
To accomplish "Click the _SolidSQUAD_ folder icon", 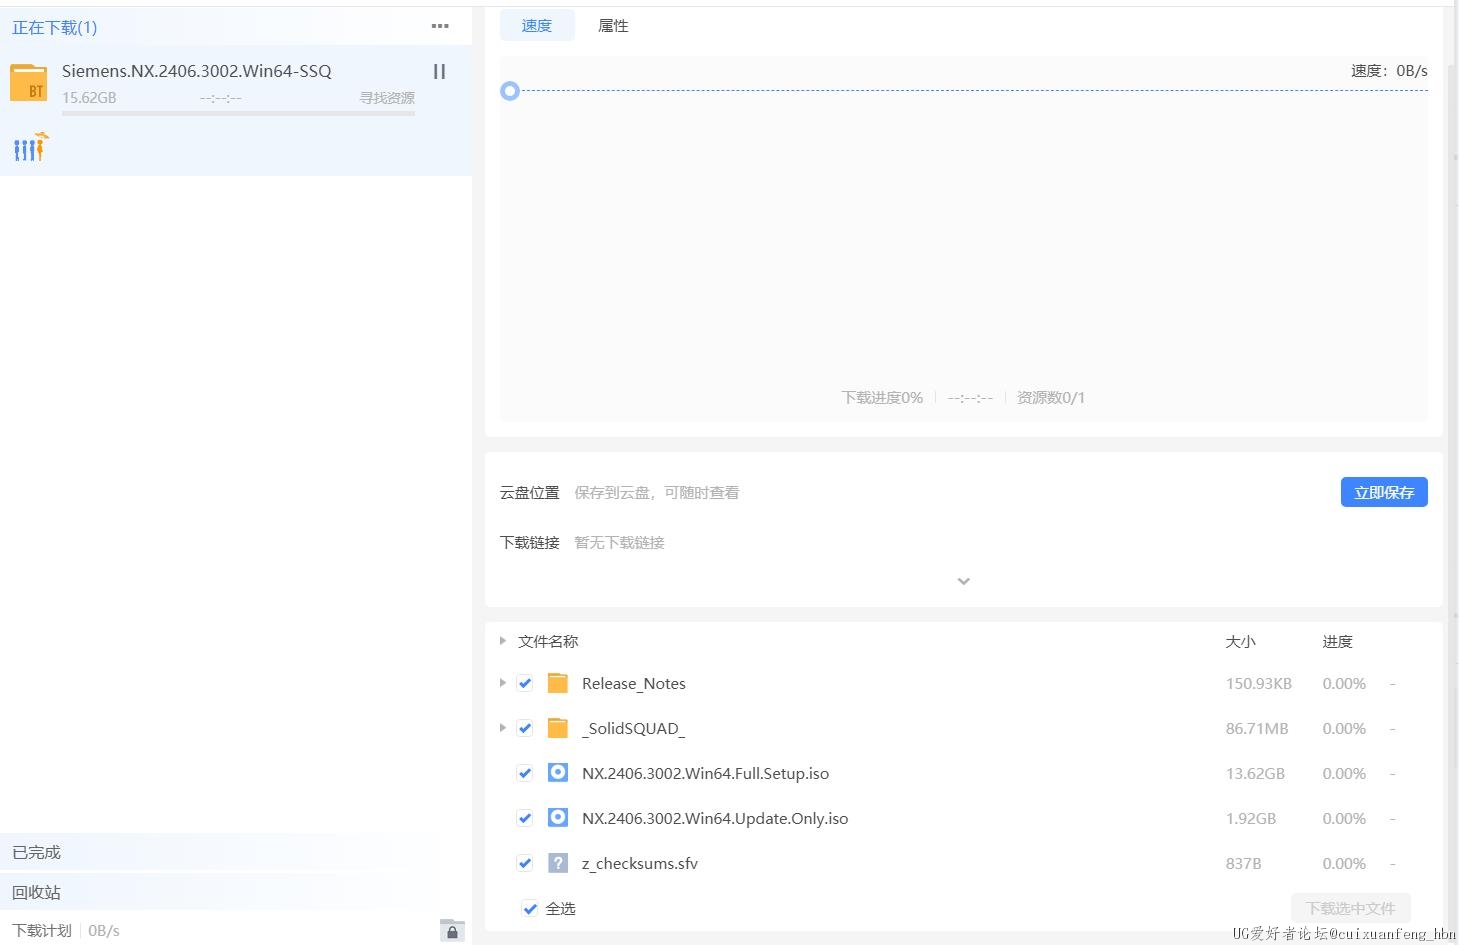I will pos(558,728).
